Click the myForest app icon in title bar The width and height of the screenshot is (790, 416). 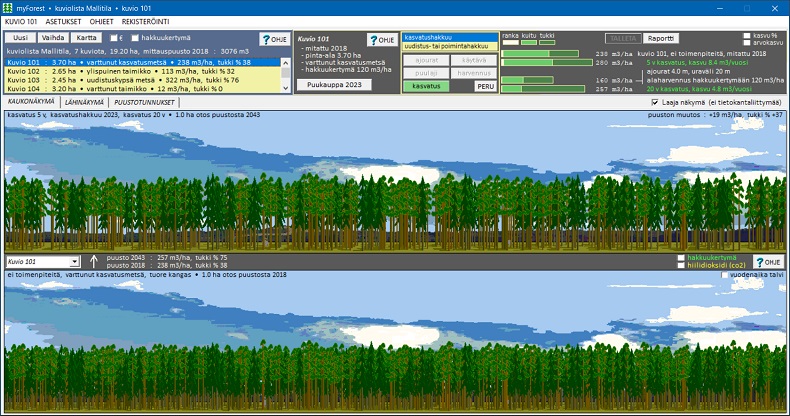(8, 7)
